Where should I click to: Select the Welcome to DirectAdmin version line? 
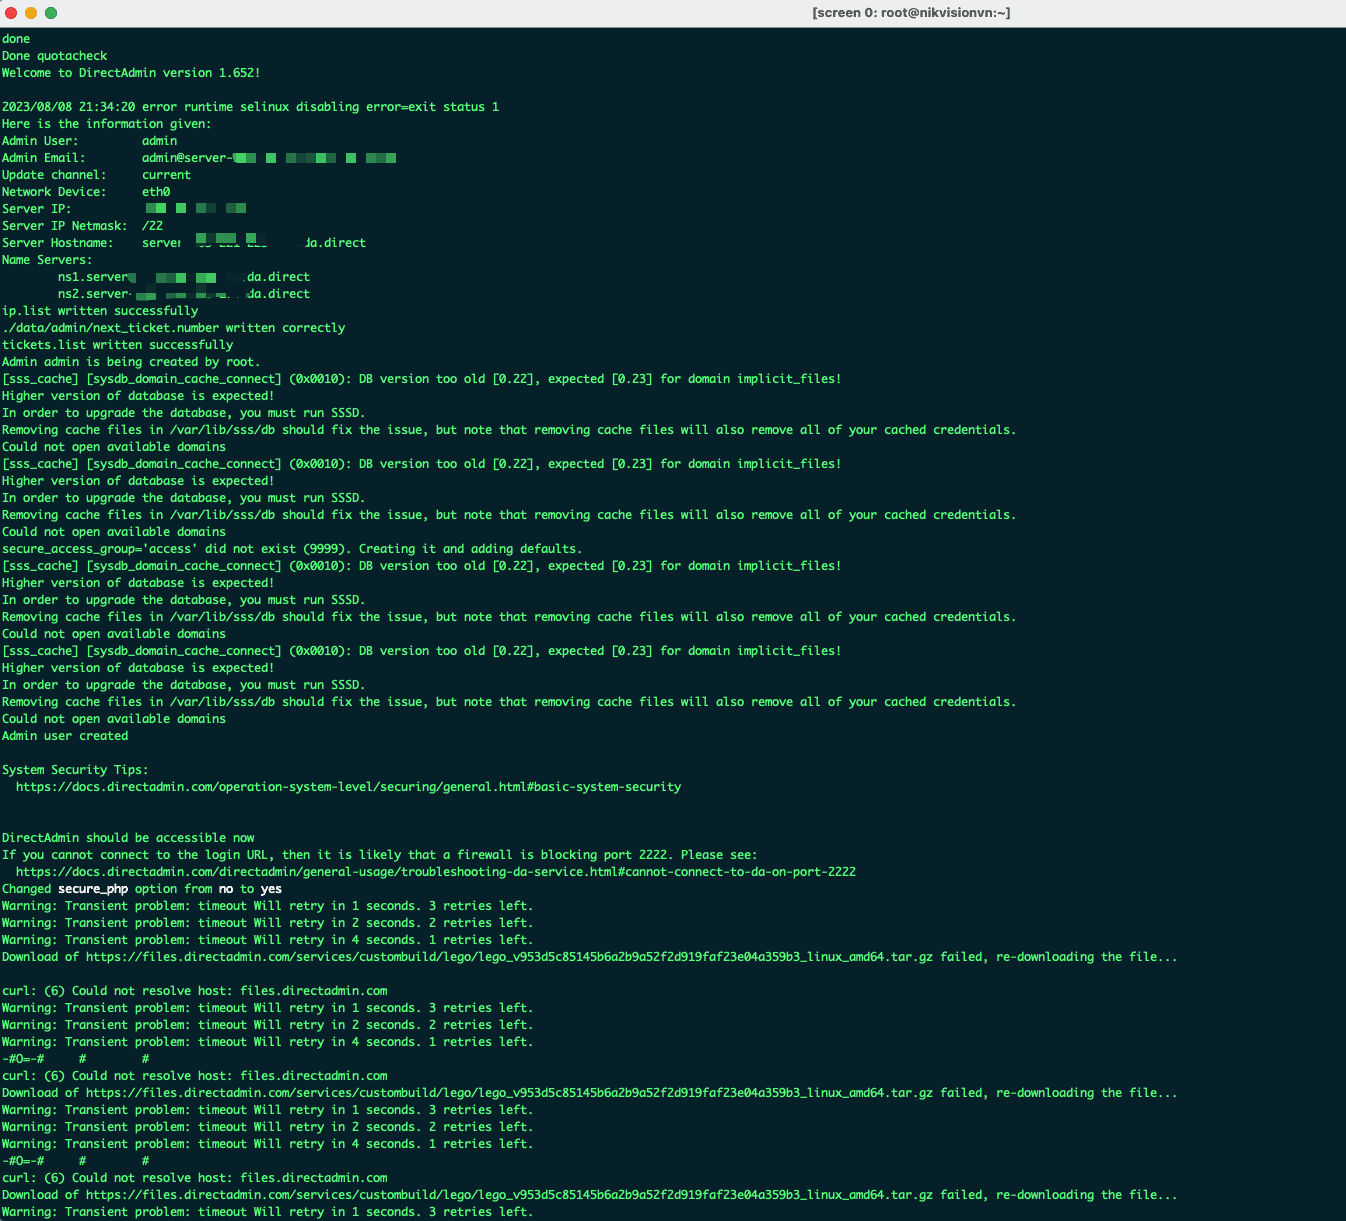coord(131,73)
